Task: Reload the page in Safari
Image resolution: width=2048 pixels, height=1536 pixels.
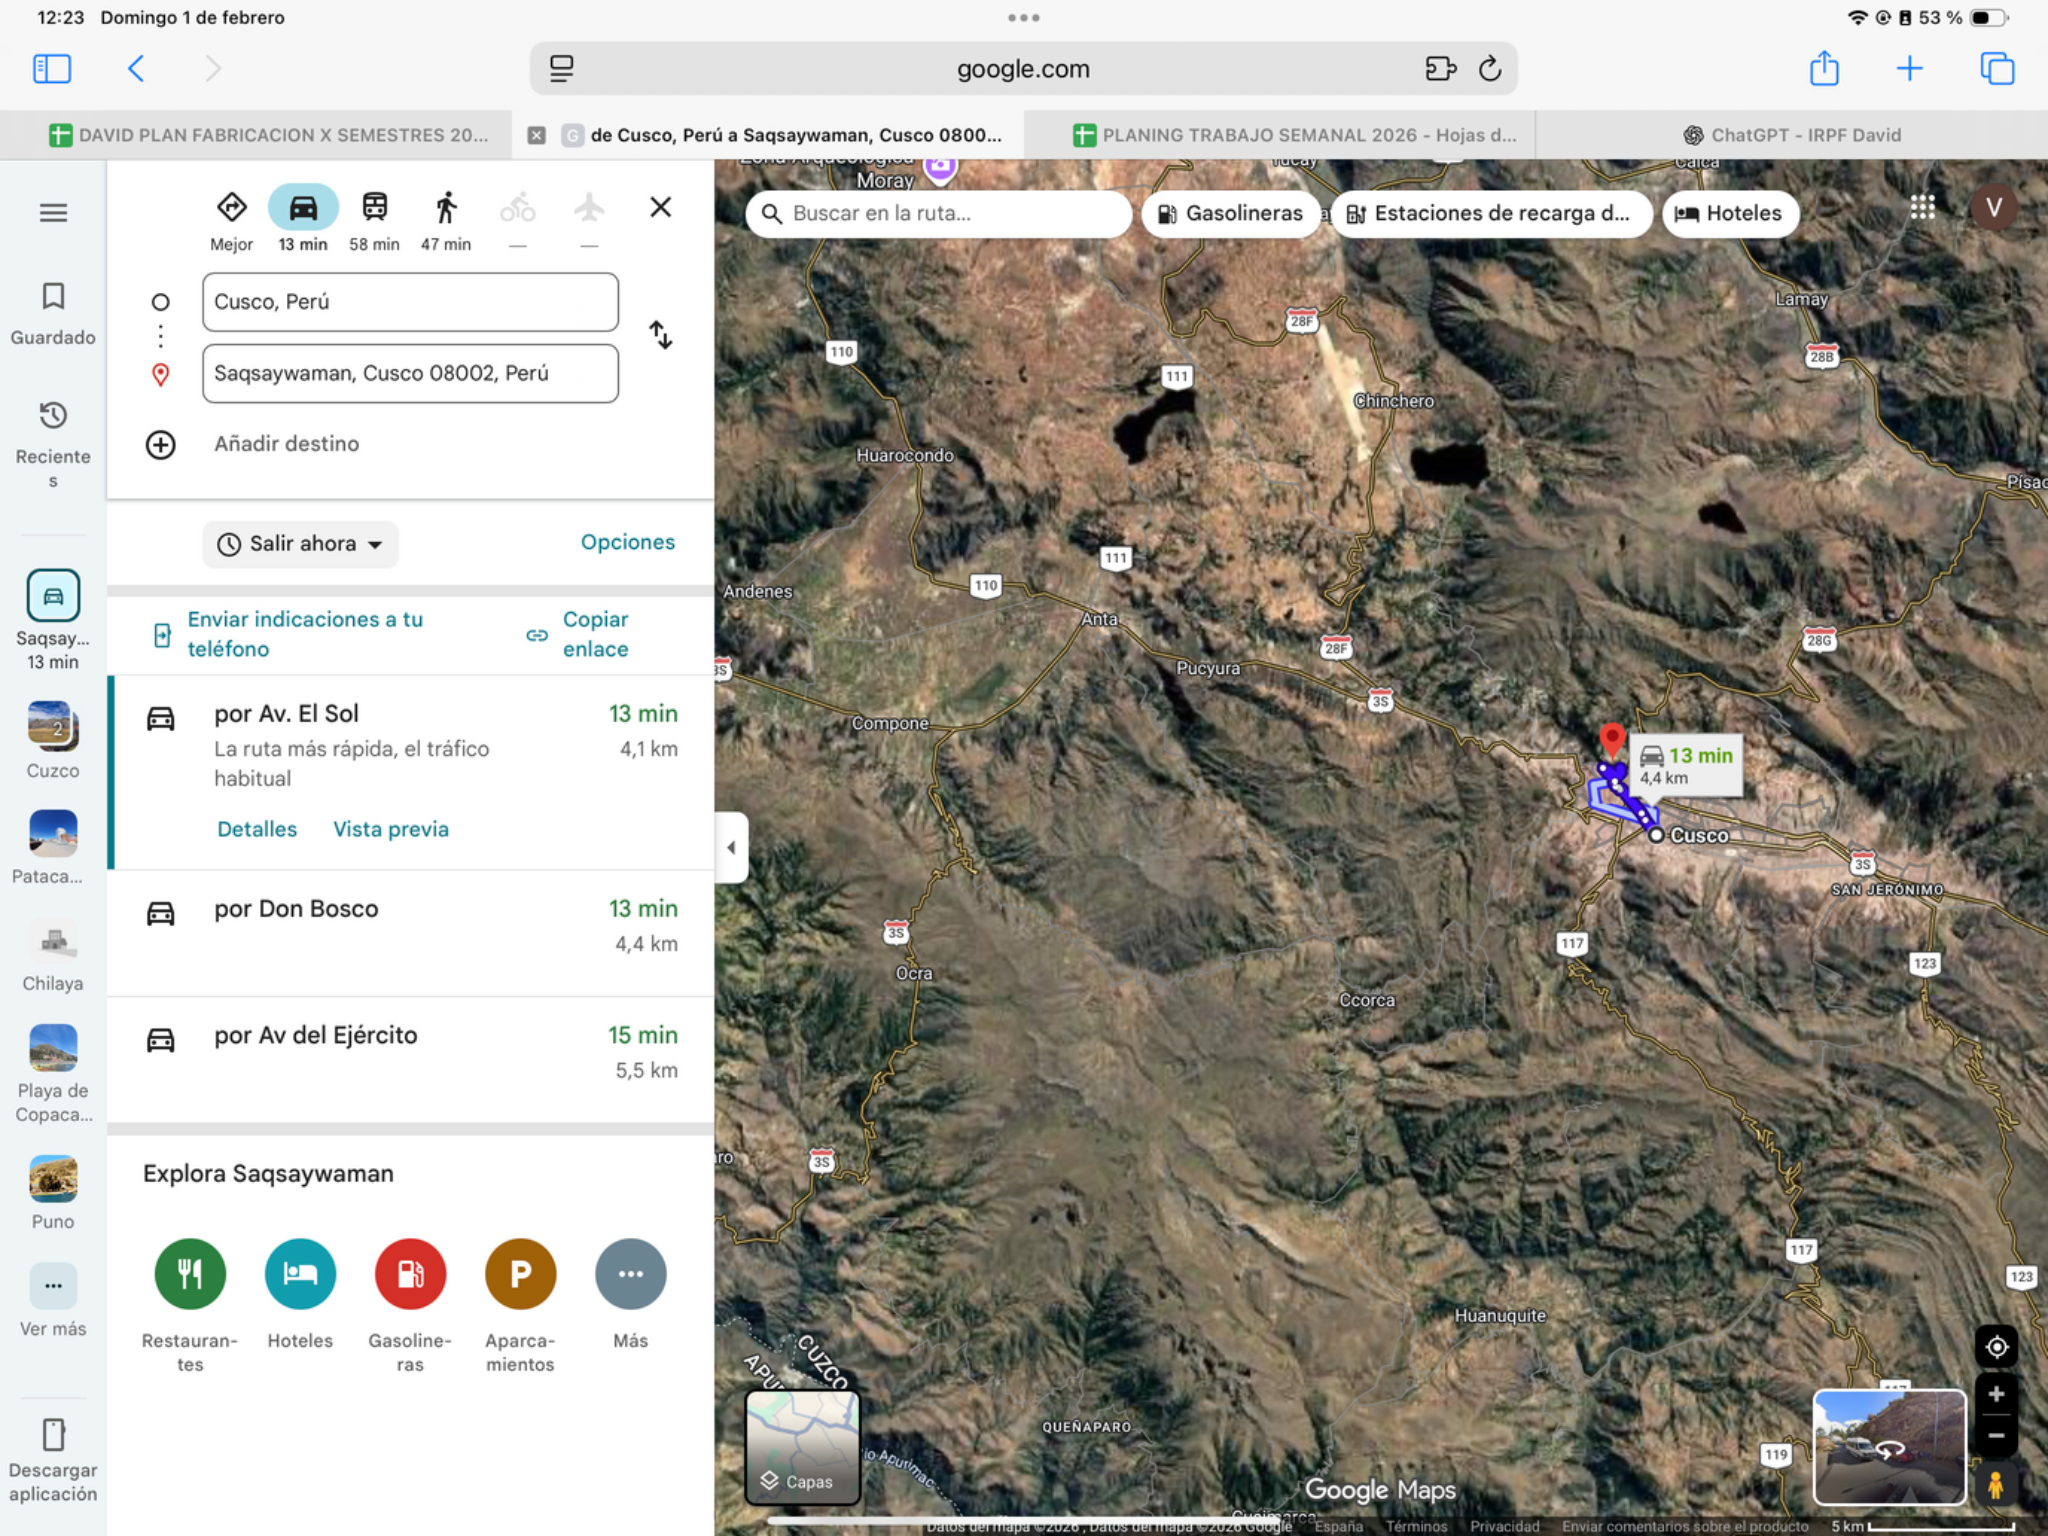Action: (x=1490, y=68)
